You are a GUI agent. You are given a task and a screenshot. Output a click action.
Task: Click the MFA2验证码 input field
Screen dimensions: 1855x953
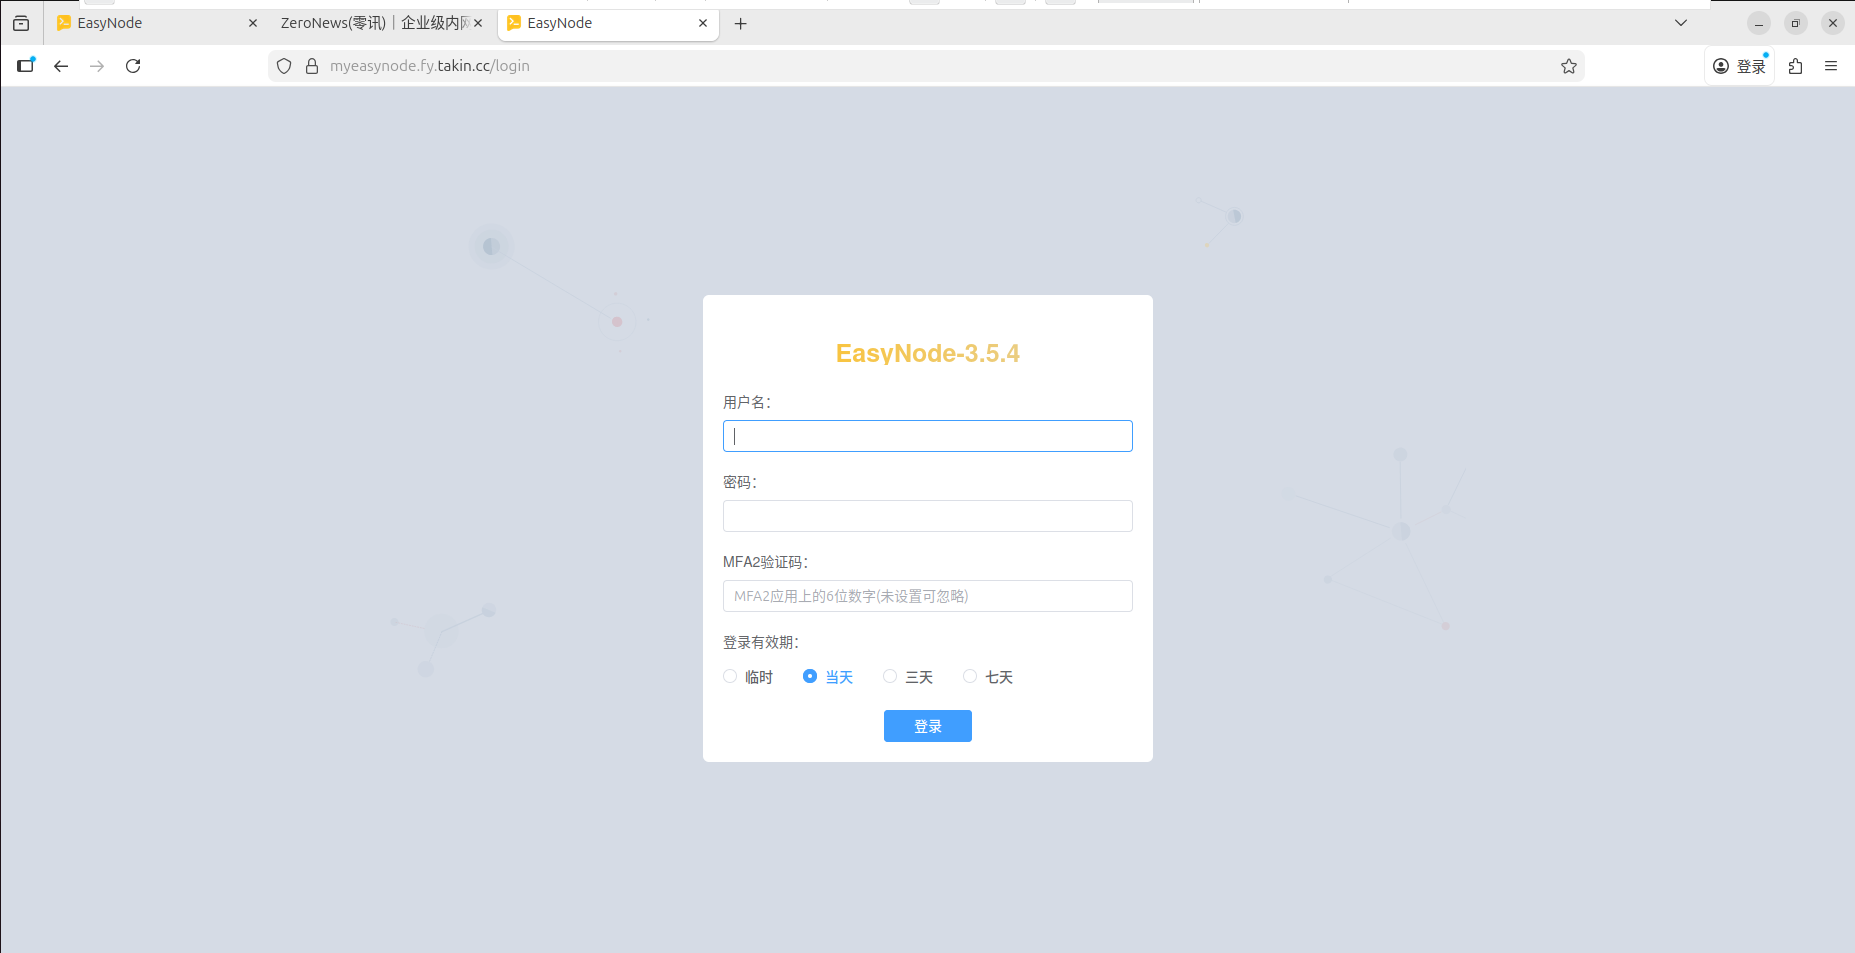[x=927, y=596]
